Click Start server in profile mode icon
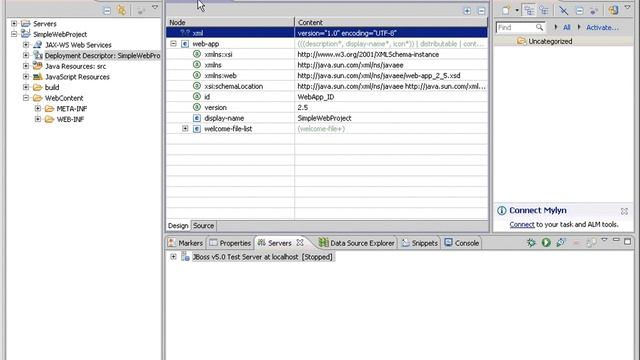Screen dimensions: 640x360 (561, 243)
